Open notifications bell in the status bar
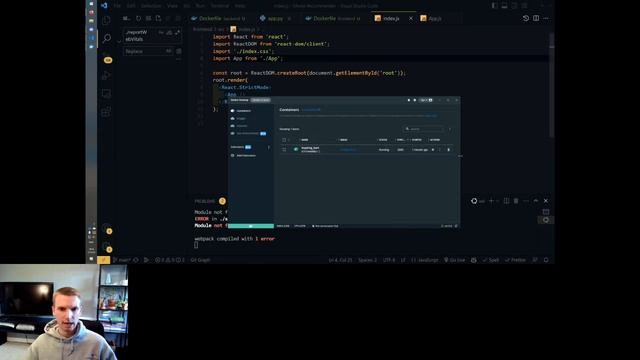This screenshot has width=640, height=360. pyautogui.click(x=546, y=260)
